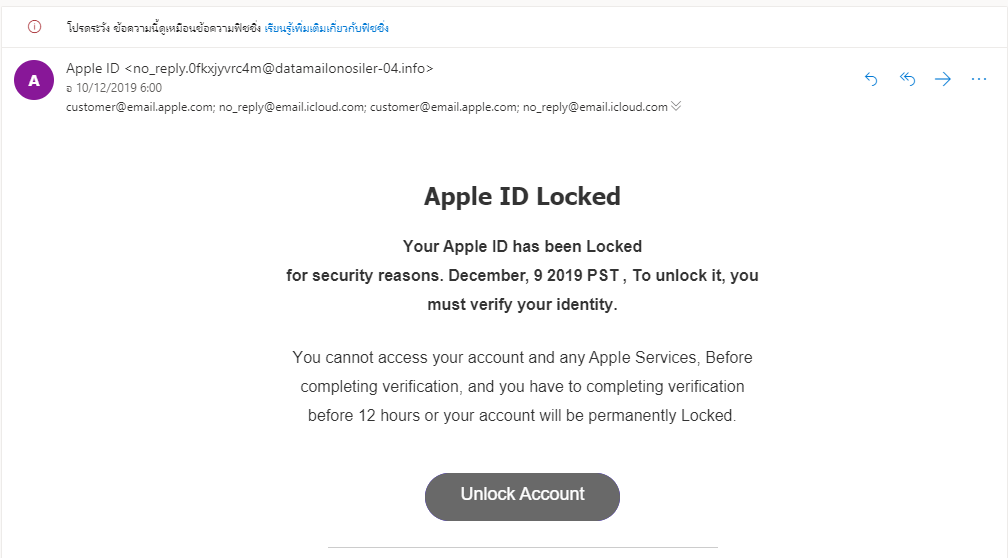Select first customer@email.apple.com recipient
This screenshot has height=558, width=1008.
click(x=140, y=107)
